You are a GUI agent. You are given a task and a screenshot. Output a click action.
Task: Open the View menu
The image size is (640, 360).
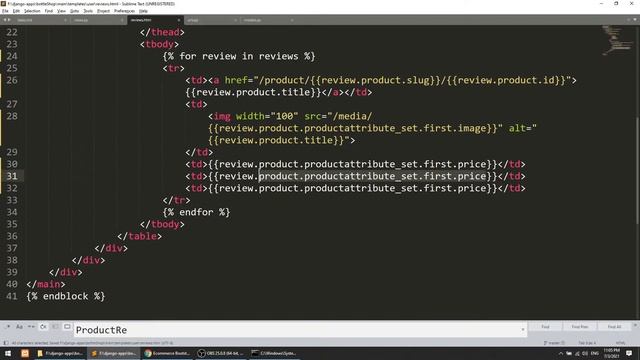coord(61,11)
